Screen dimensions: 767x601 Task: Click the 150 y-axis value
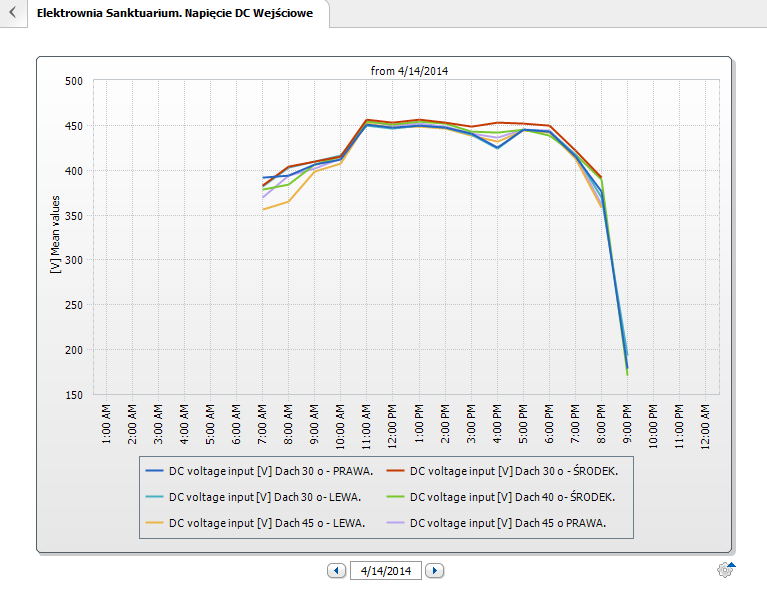coord(74,395)
